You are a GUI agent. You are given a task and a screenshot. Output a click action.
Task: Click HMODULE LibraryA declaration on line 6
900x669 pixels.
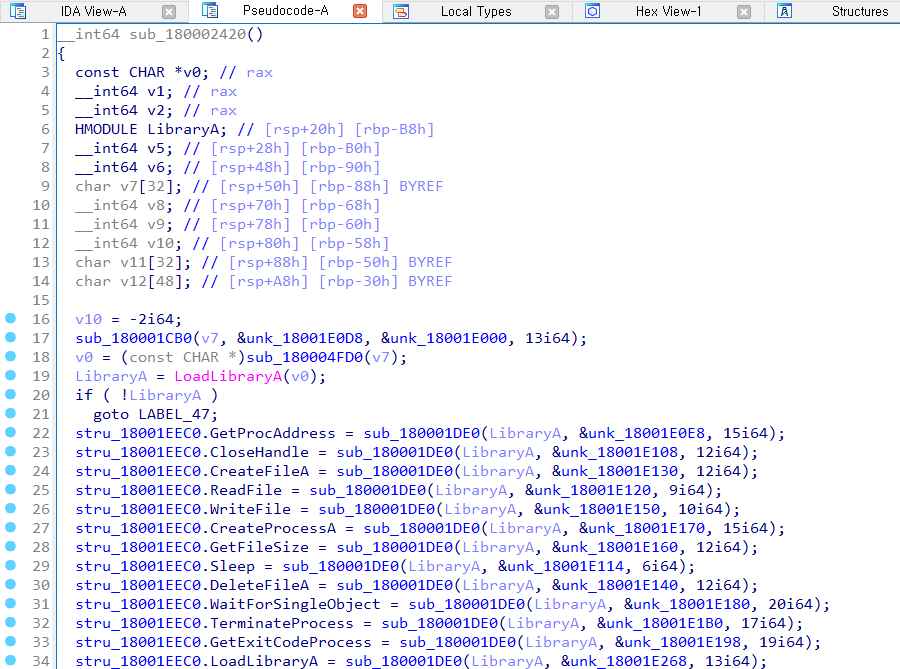151,130
